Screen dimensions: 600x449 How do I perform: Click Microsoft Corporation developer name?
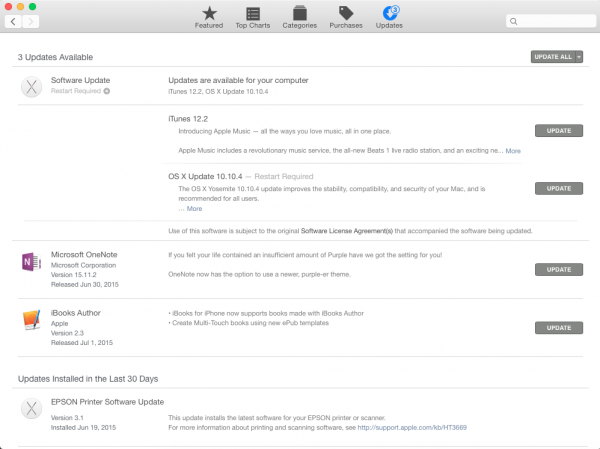(x=83, y=265)
